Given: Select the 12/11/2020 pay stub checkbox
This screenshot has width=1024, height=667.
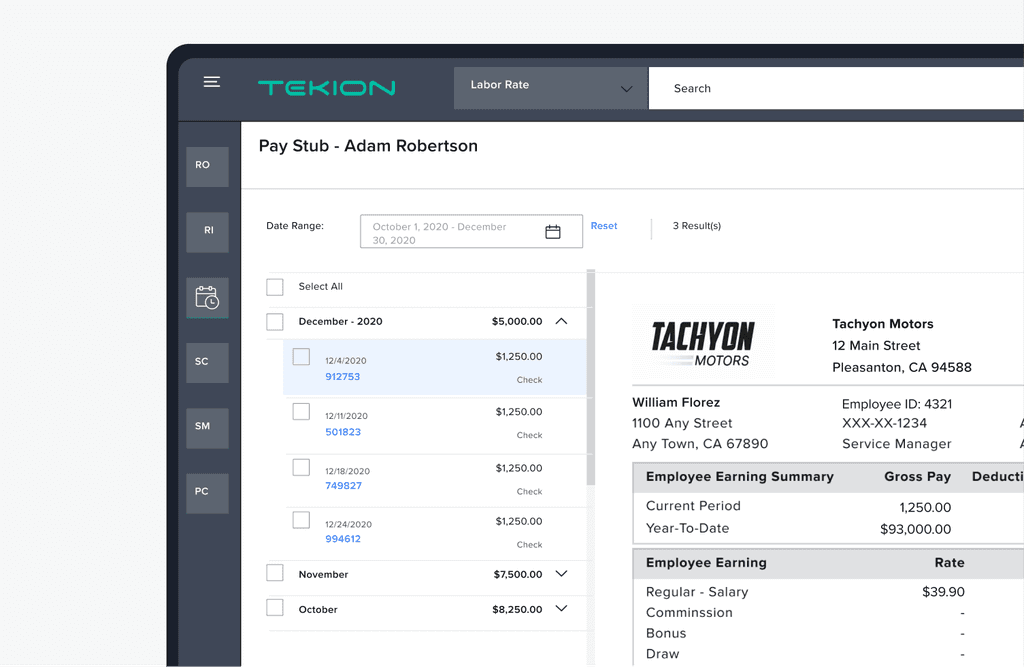Looking at the screenshot, I should (x=301, y=411).
